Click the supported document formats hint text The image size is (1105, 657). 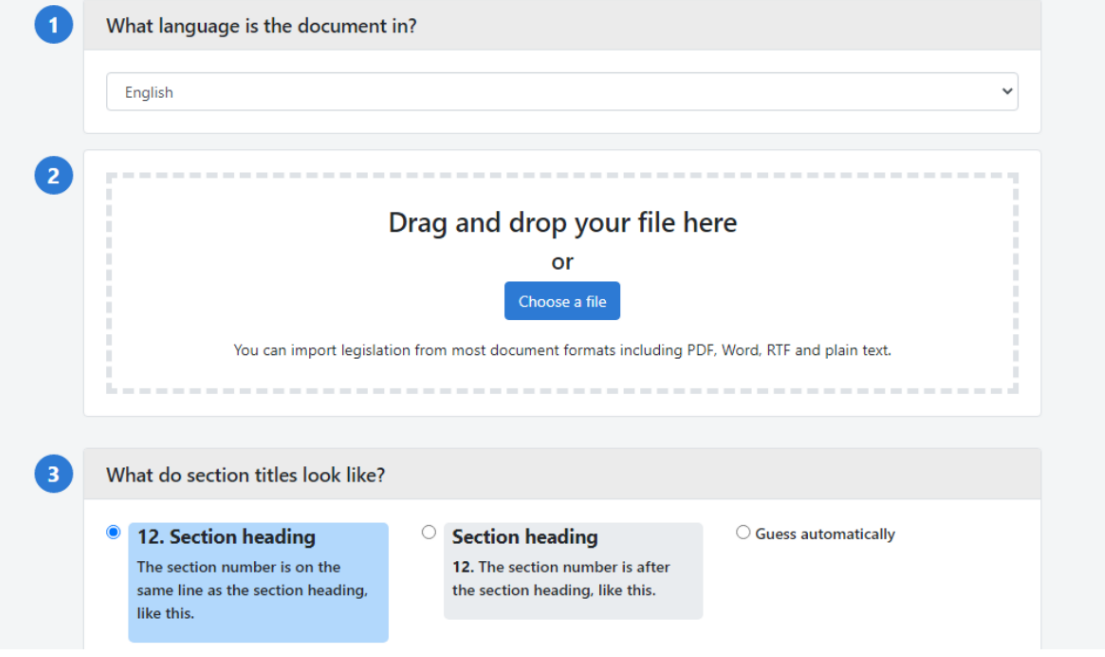pos(562,350)
